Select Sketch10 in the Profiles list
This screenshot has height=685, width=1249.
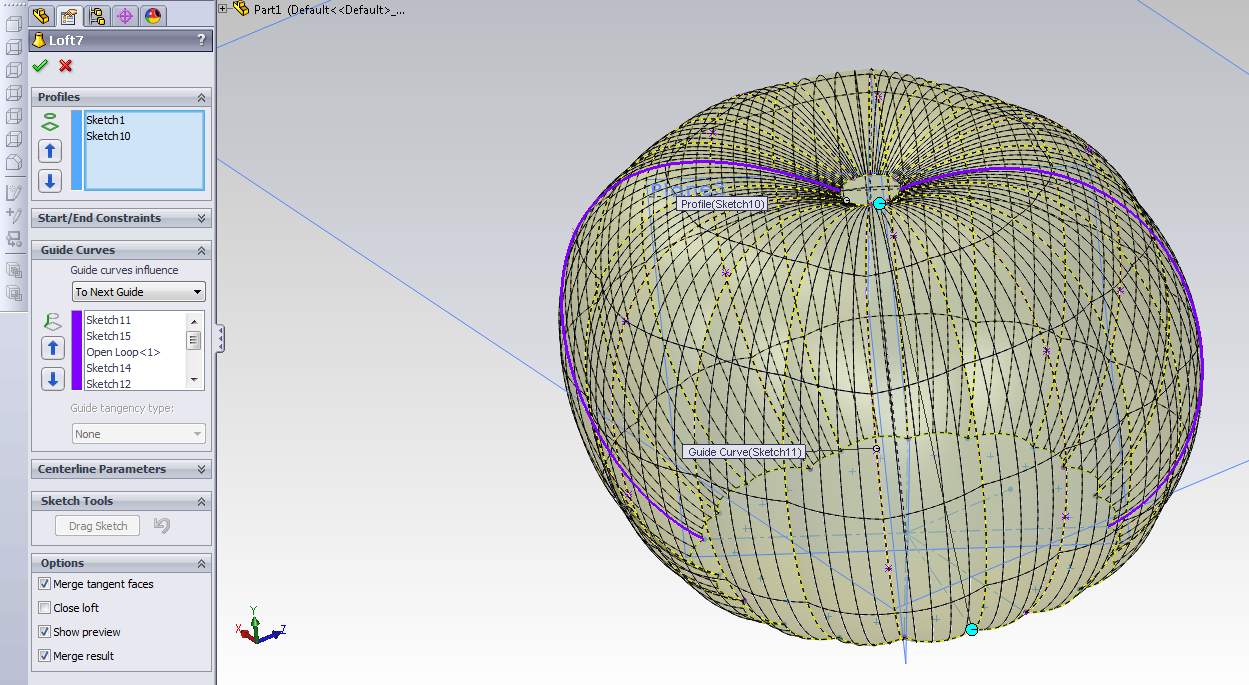(108, 136)
